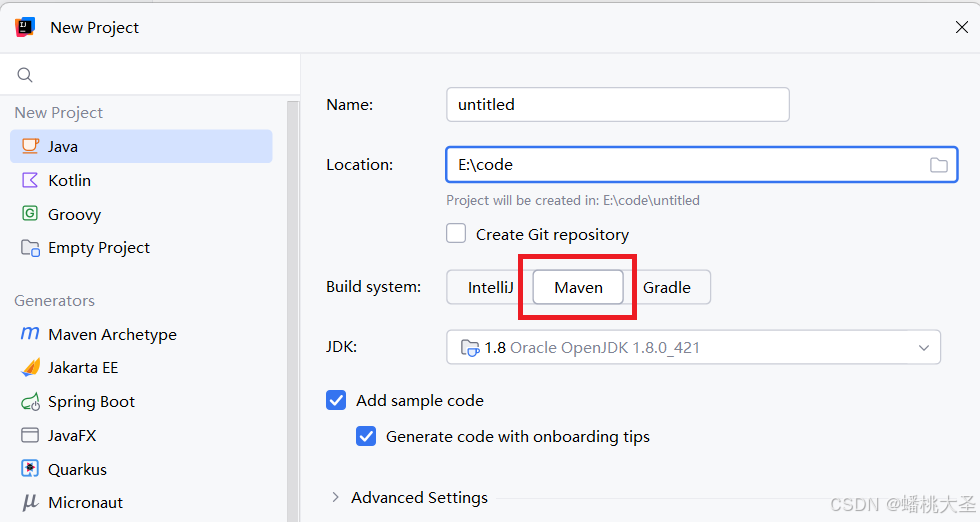Image resolution: width=980 pixels, height=522 pixels.
Task: Uncheck Add sample code
Action: coord(336,400)
